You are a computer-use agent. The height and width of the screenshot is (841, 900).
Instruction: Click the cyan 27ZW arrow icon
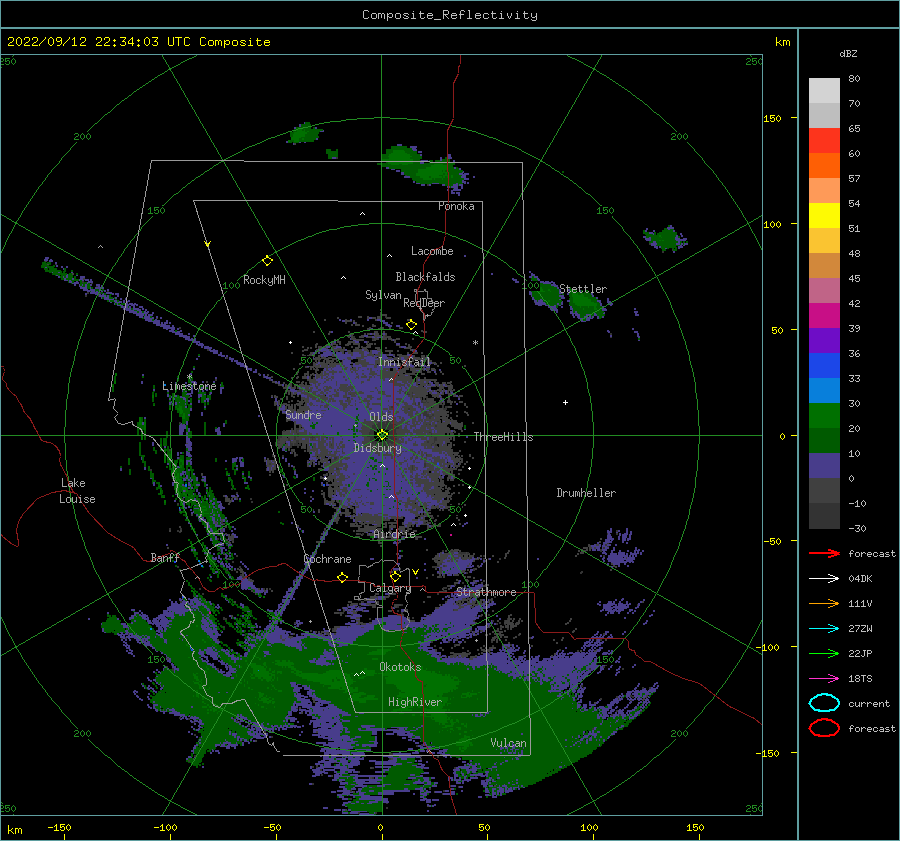click(824, 629)
